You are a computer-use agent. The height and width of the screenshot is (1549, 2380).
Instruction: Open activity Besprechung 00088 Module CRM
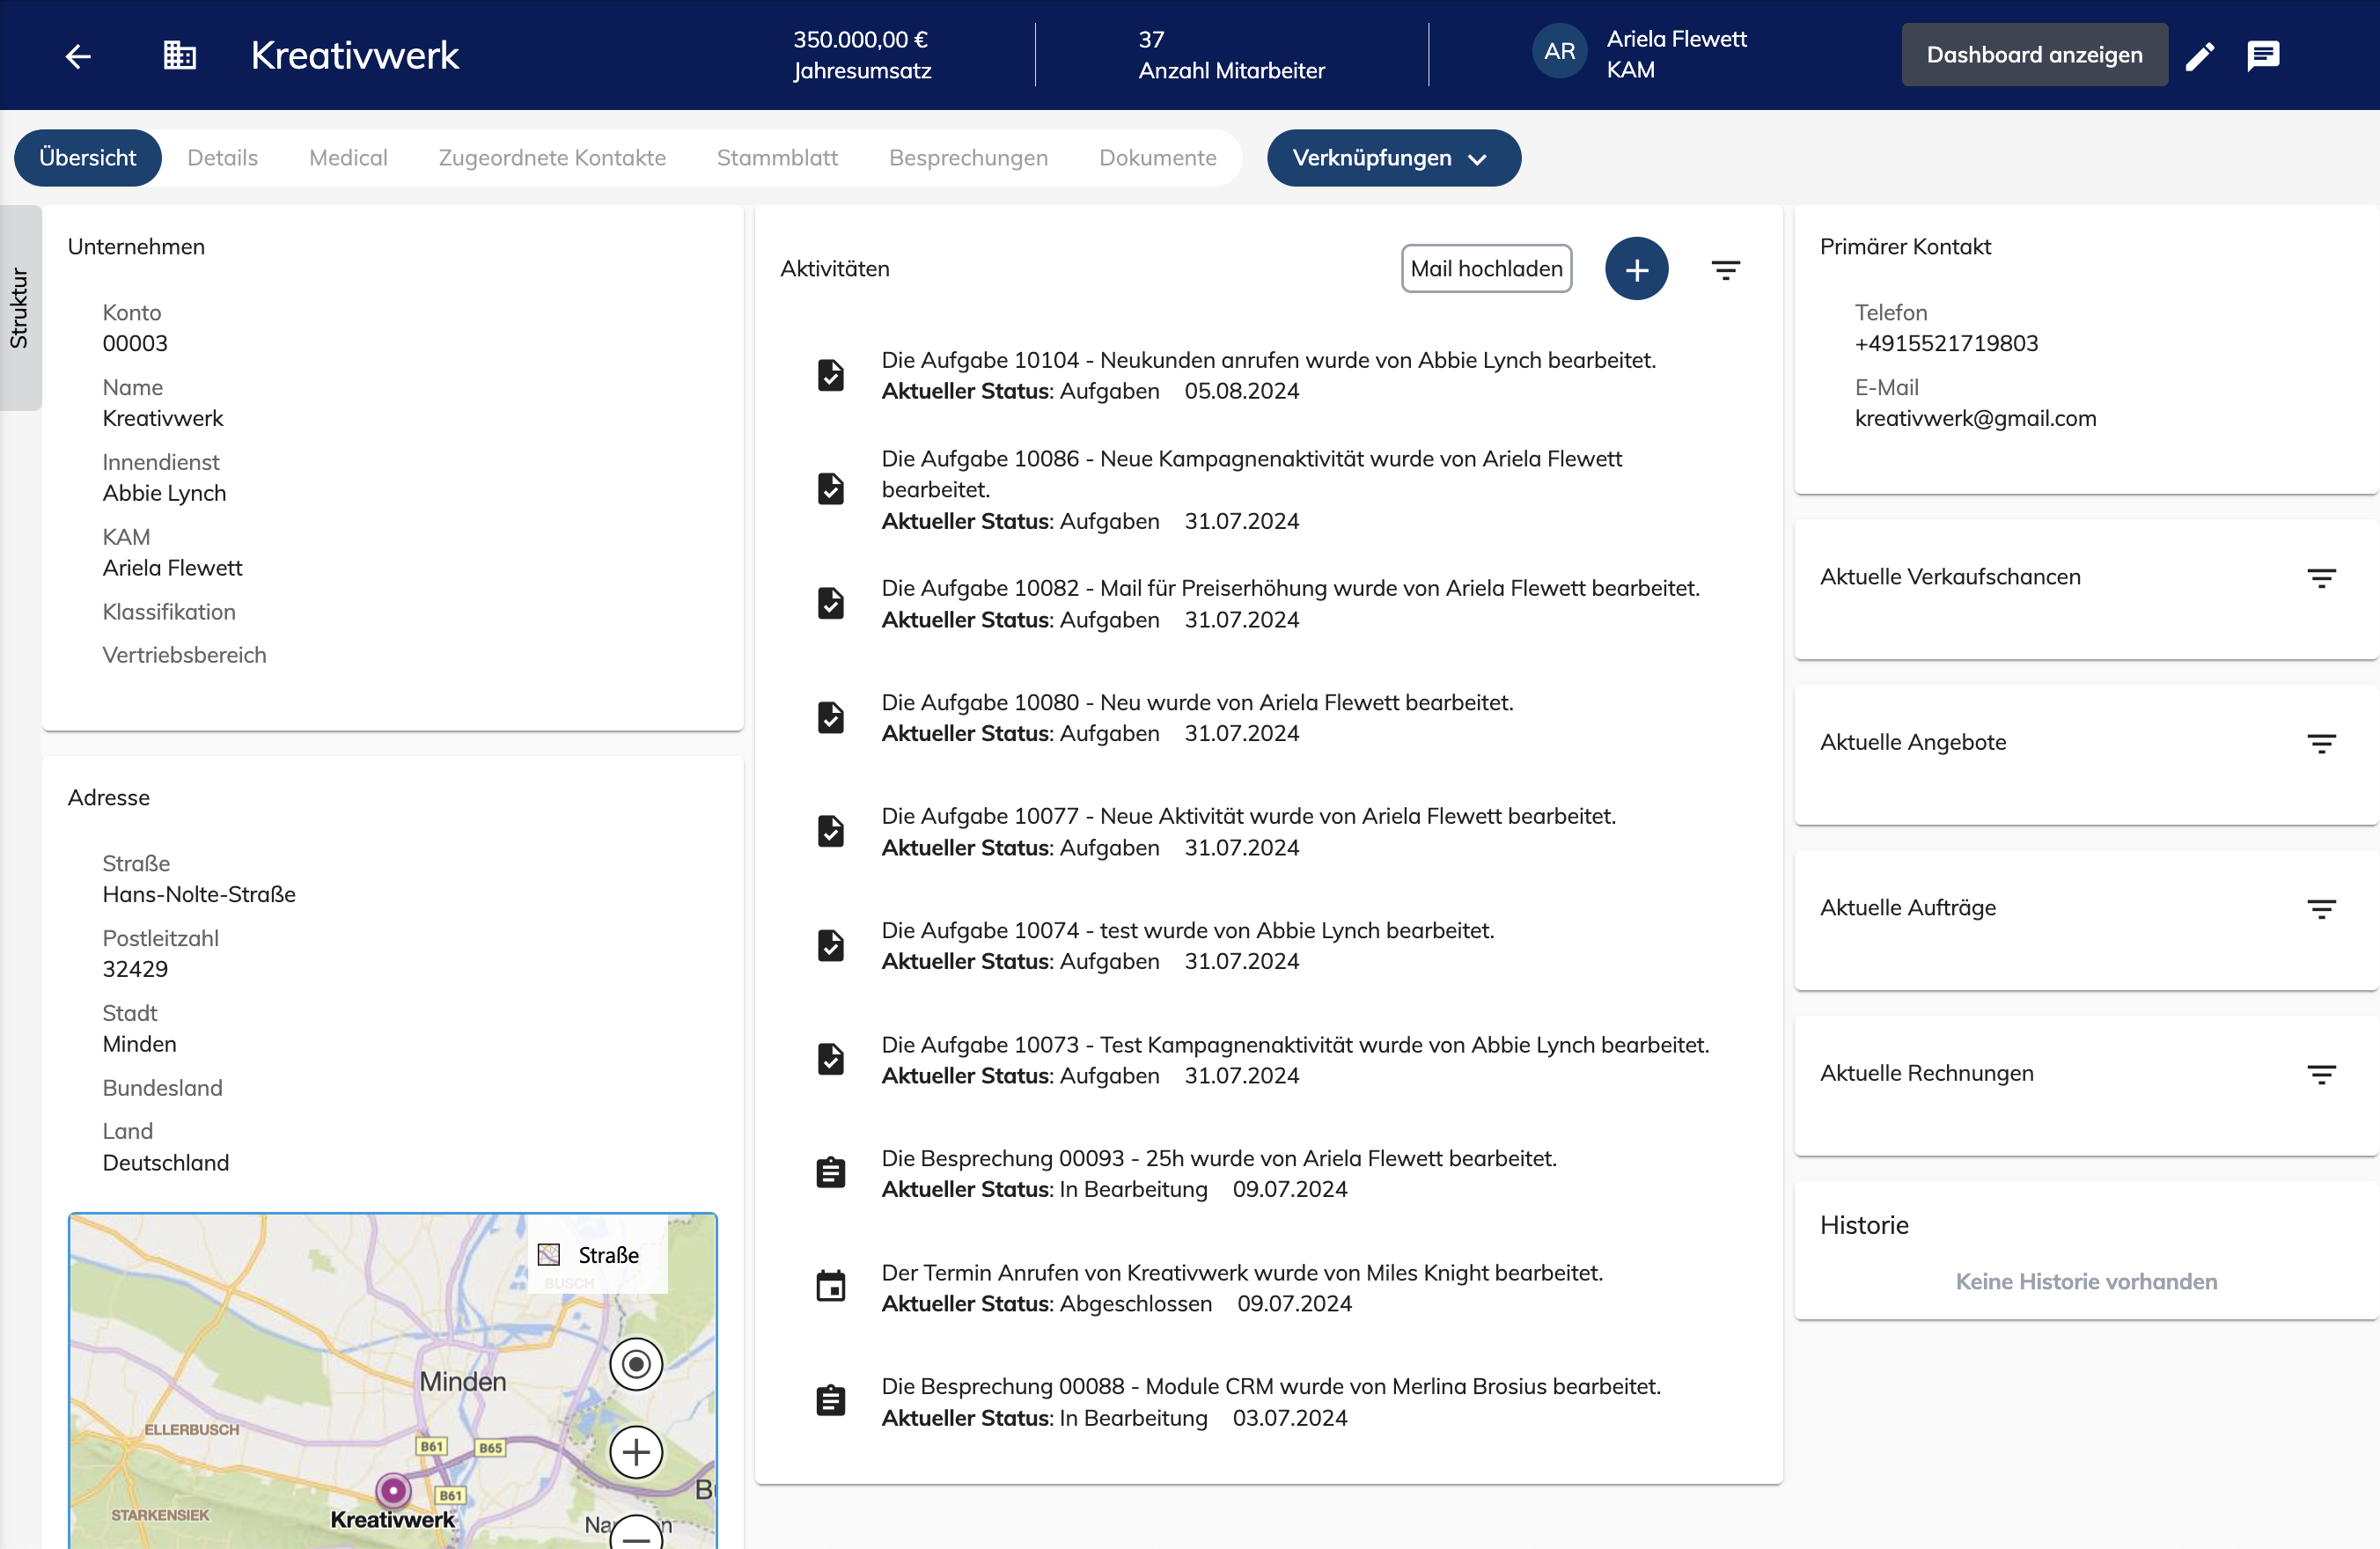pos(1271,1401)
